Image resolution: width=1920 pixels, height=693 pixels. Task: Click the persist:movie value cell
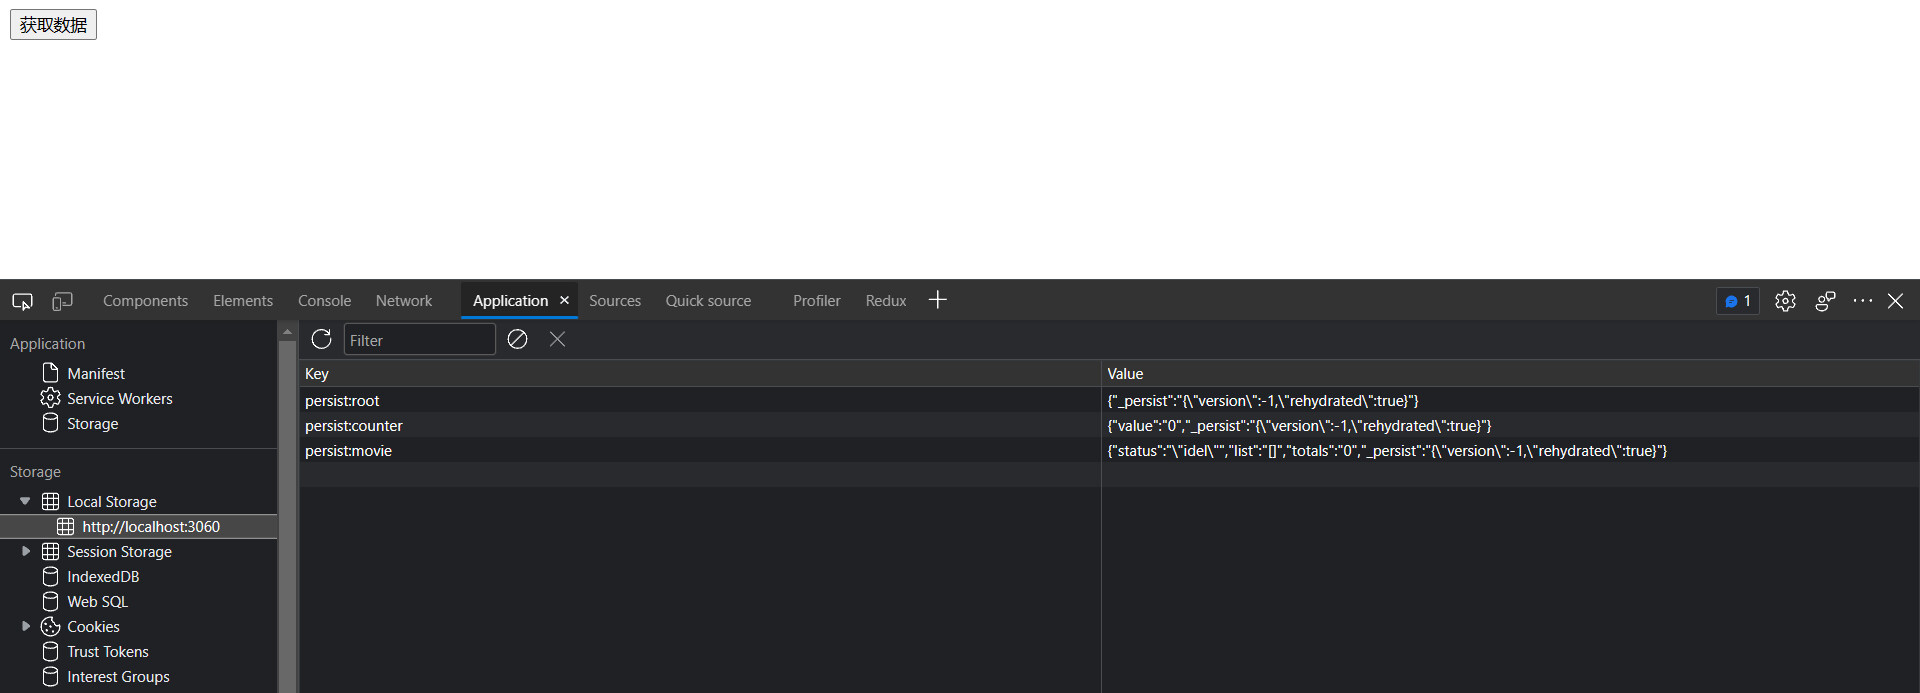(1510, 450)
